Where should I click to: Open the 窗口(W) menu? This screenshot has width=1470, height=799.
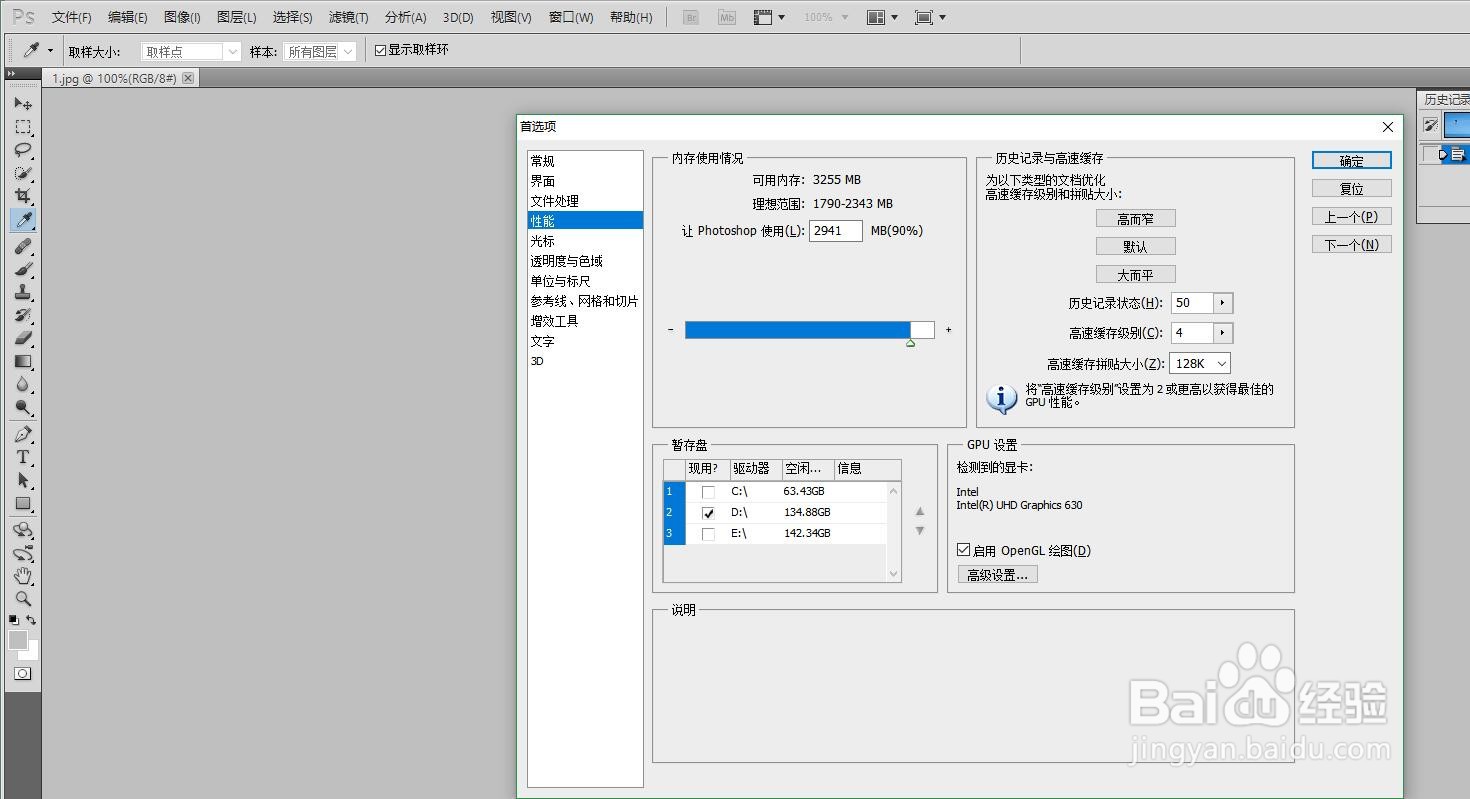click(571, 17)
